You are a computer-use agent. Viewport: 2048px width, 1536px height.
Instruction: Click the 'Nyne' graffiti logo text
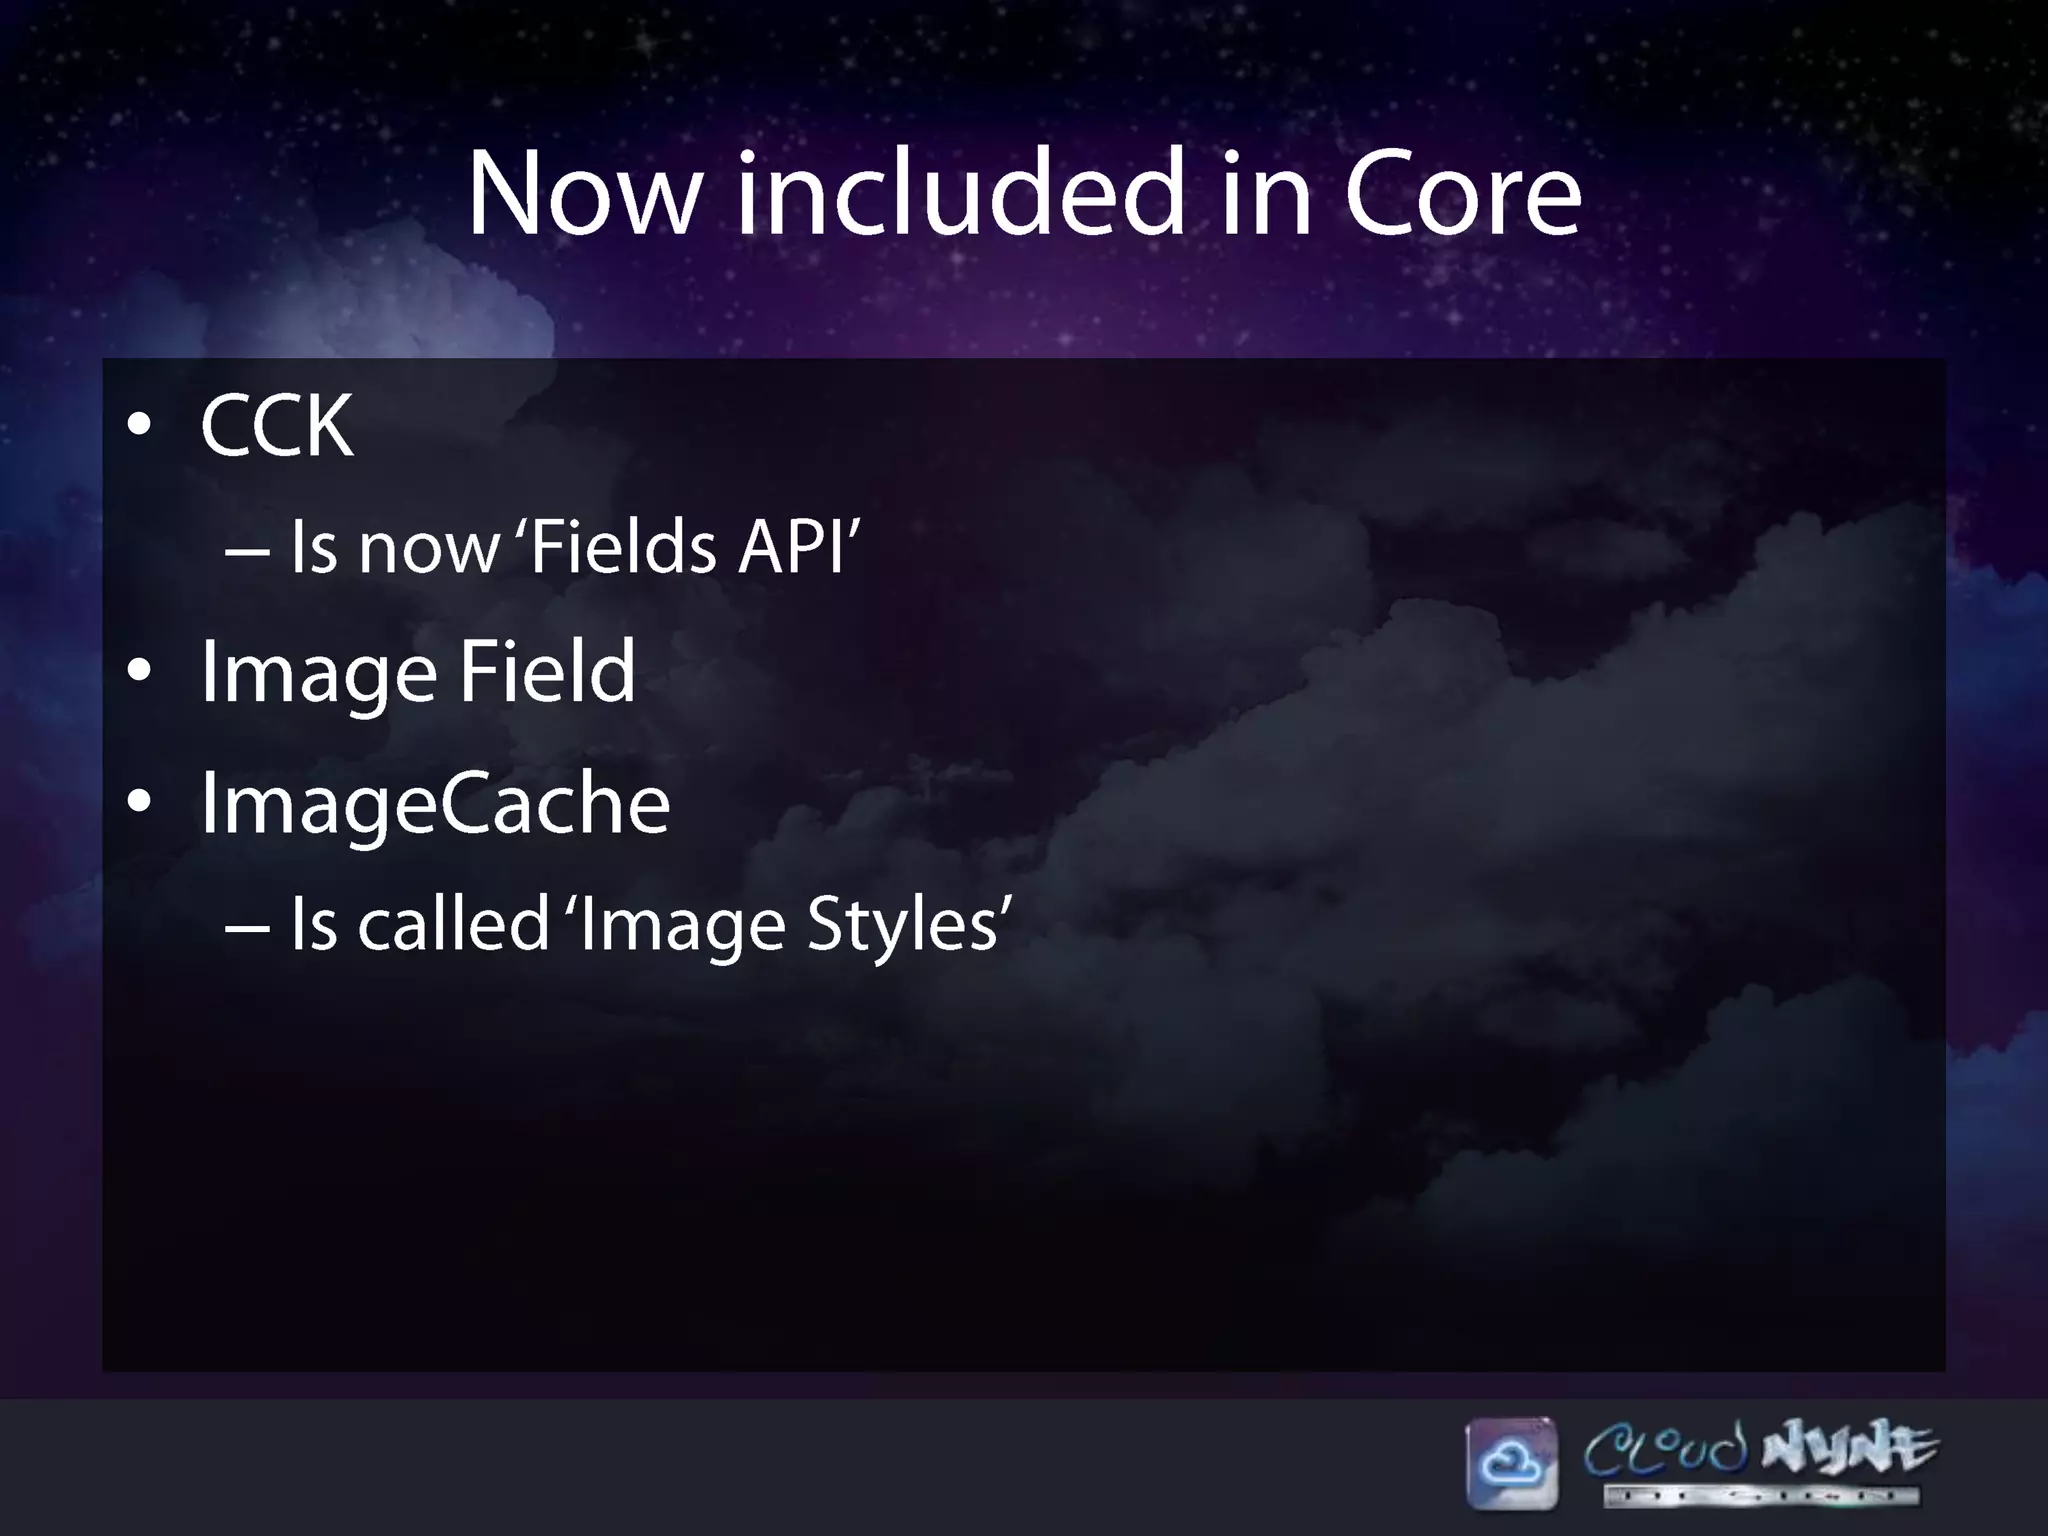click(1849, 1448)
